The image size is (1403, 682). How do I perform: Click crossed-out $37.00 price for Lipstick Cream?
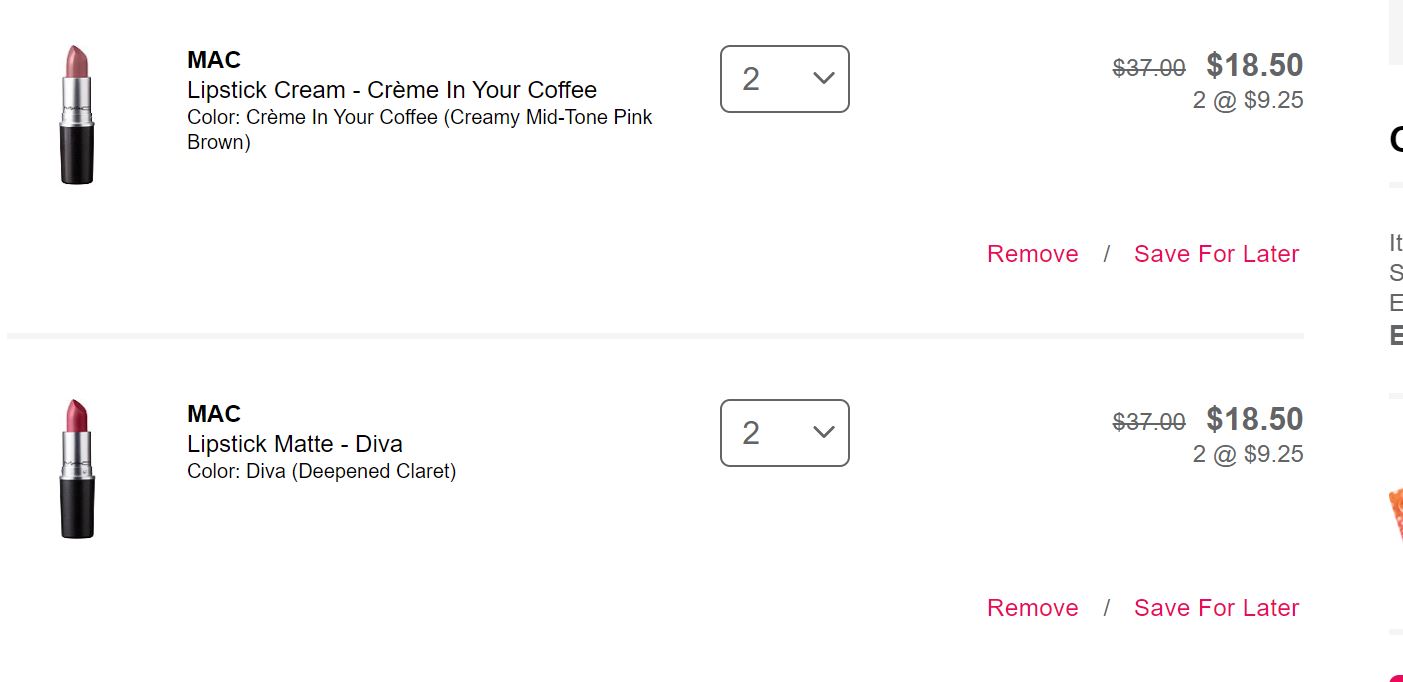pos(1149,68)
